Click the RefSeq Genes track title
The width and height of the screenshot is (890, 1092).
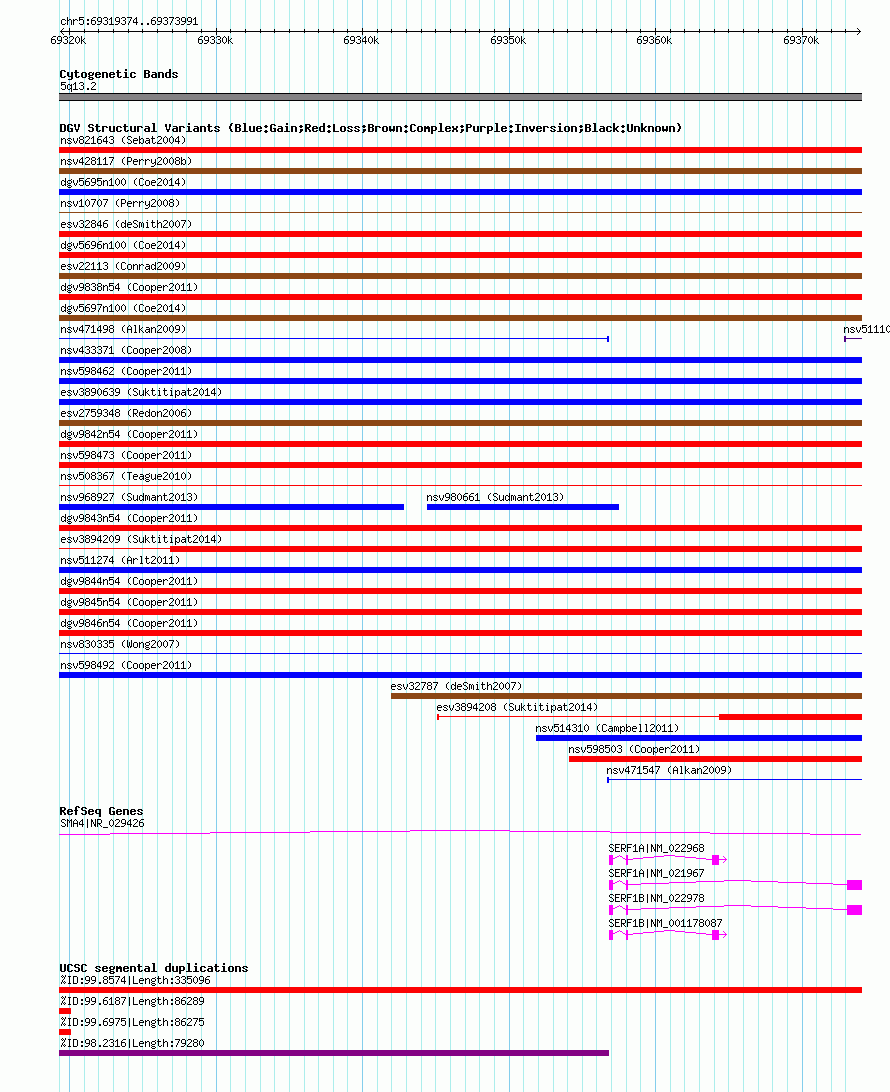(101, 811)
